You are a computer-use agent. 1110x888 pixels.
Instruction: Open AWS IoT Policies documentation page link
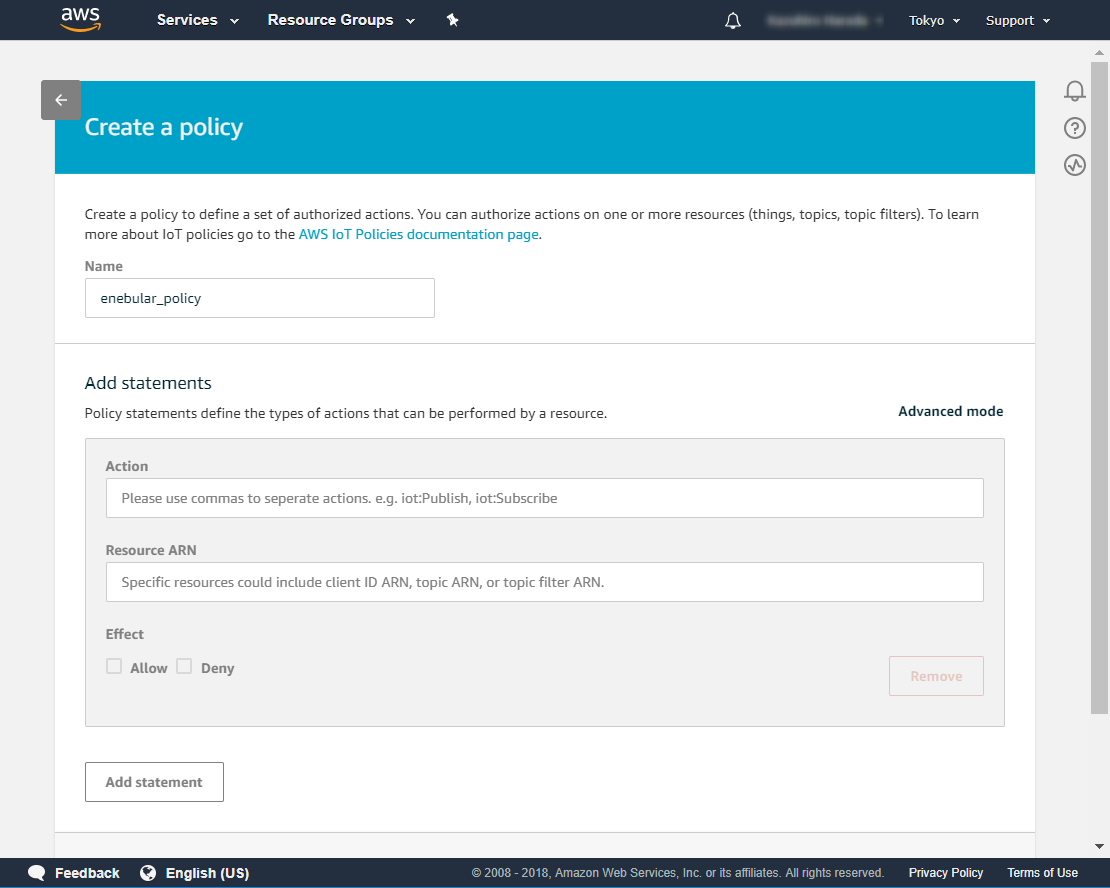[418, 234]
